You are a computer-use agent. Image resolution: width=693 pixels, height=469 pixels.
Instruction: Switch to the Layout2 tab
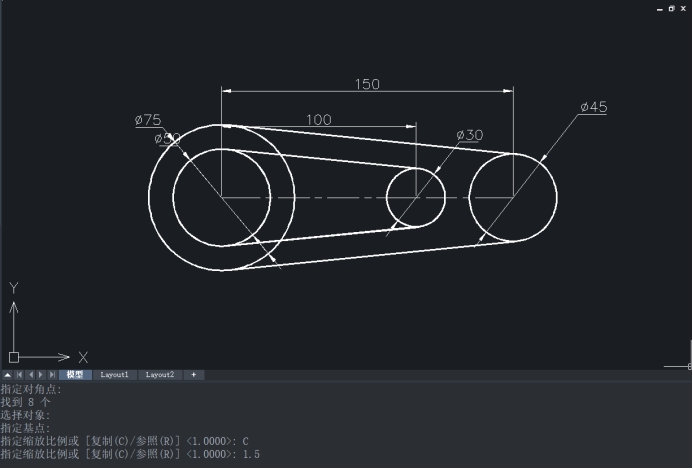coord(160,375)
